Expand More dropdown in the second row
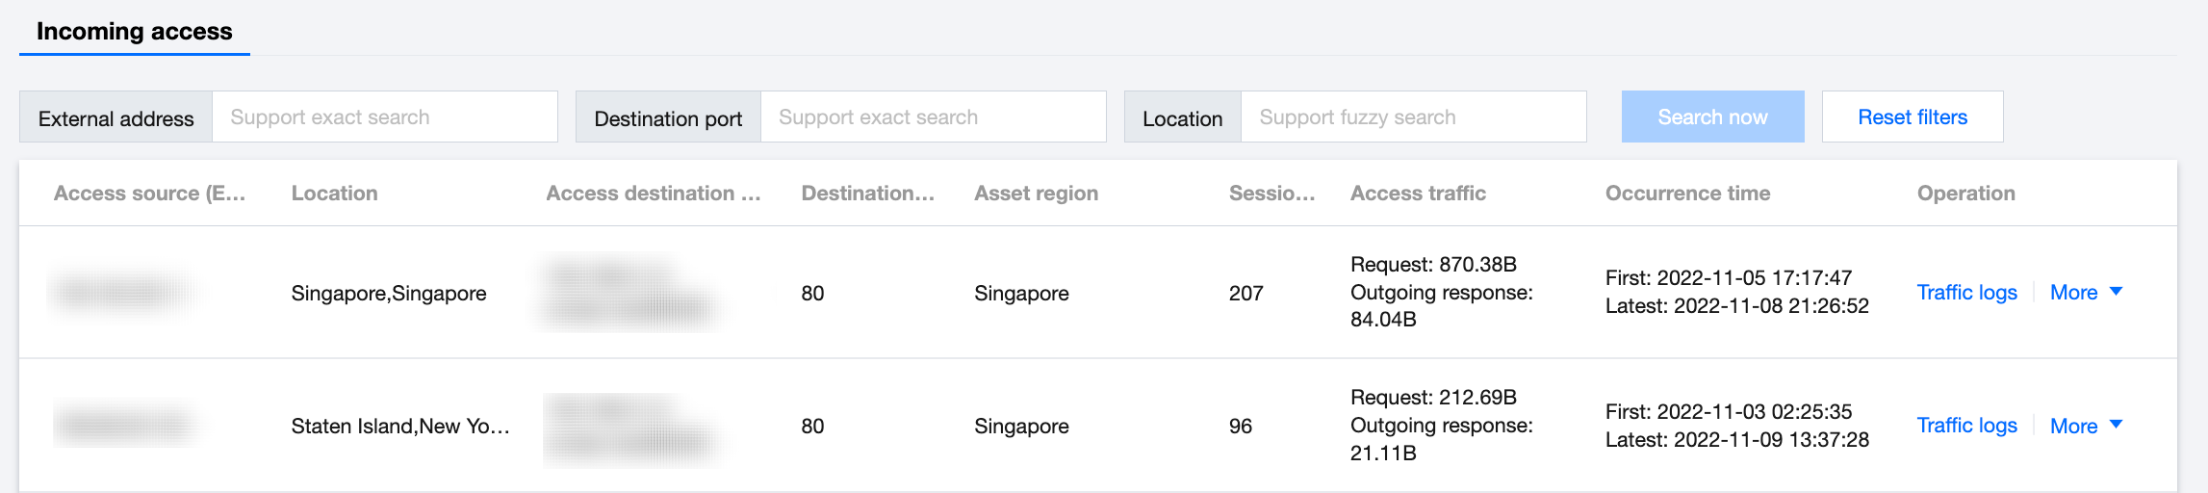The height and width of the screenshot is (493, 2208). (x=2085, y=426)
